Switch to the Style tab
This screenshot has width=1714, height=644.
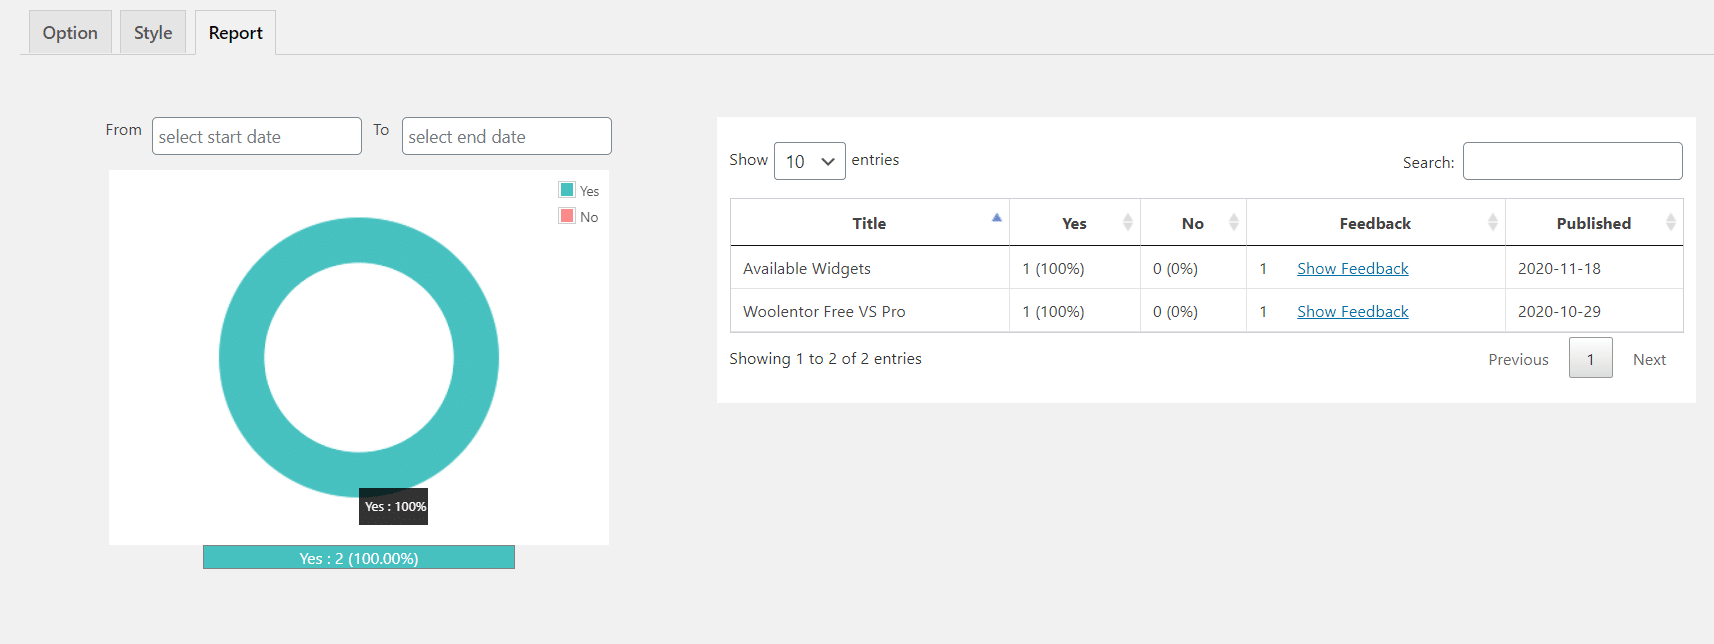point(153,33)
